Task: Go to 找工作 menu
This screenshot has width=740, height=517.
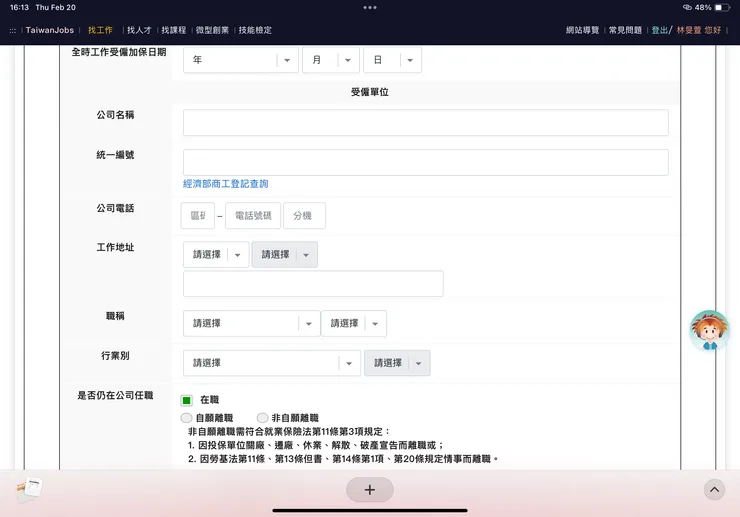Action: coord(100,30)
